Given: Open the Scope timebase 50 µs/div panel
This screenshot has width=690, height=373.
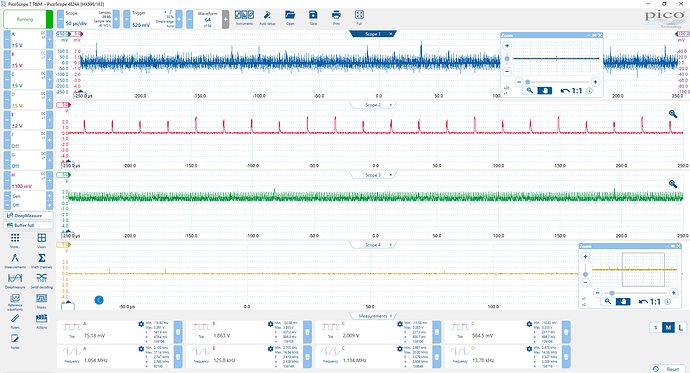Looking at the screenshot, I should (88, 19).
